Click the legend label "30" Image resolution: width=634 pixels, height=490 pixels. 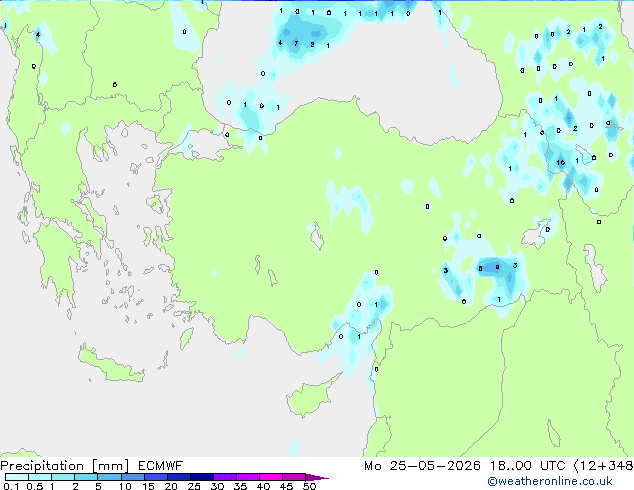tap(217, 486)
